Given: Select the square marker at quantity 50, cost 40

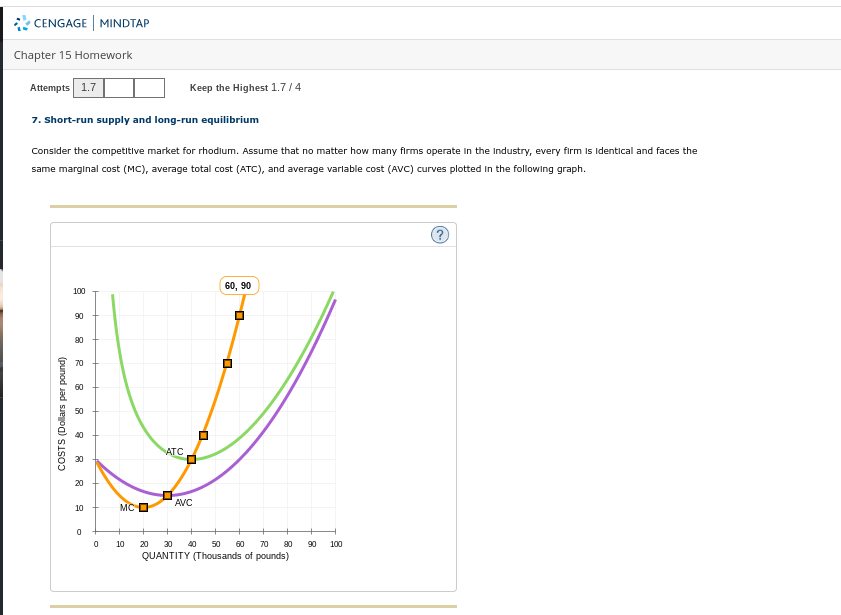Looking at the screenshot, I should pyautogui.click(x=203, y=434).
